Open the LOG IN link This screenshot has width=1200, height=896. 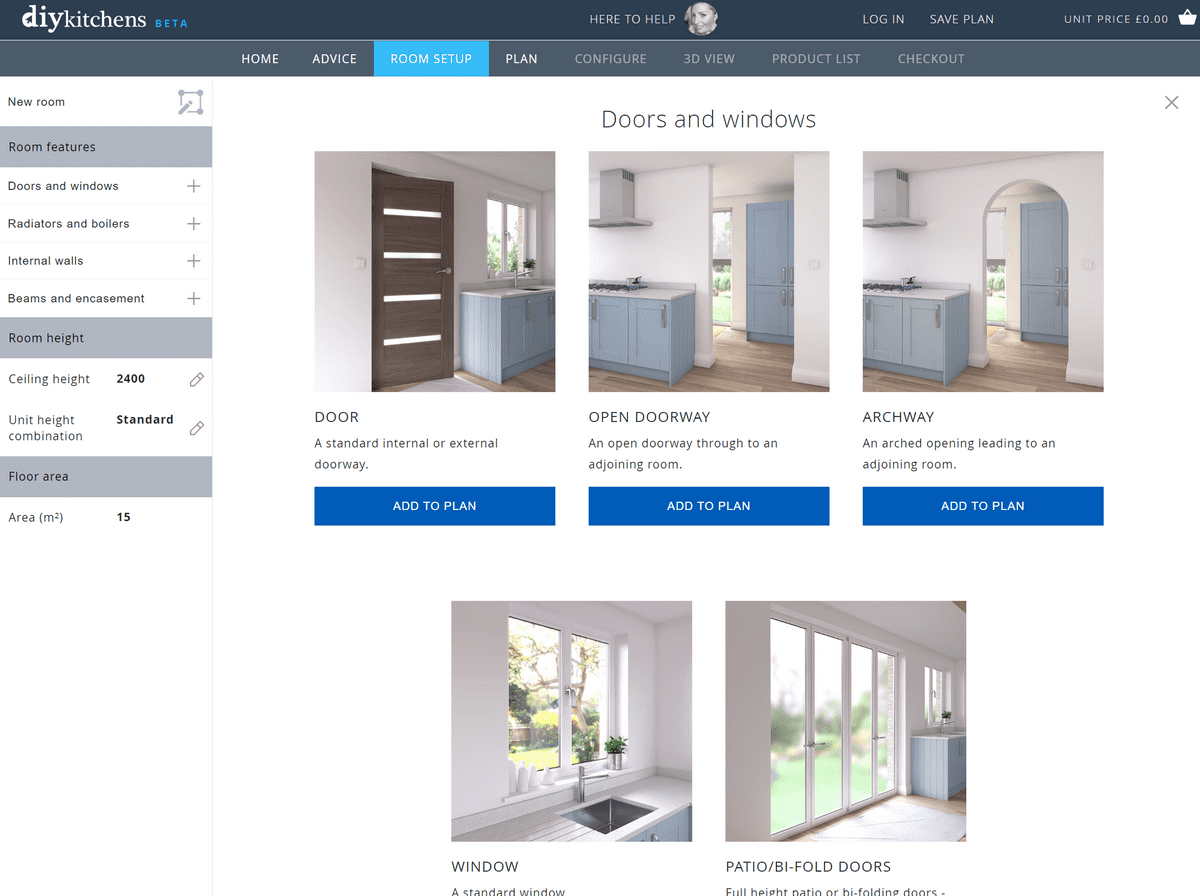[x=883, y=18]
